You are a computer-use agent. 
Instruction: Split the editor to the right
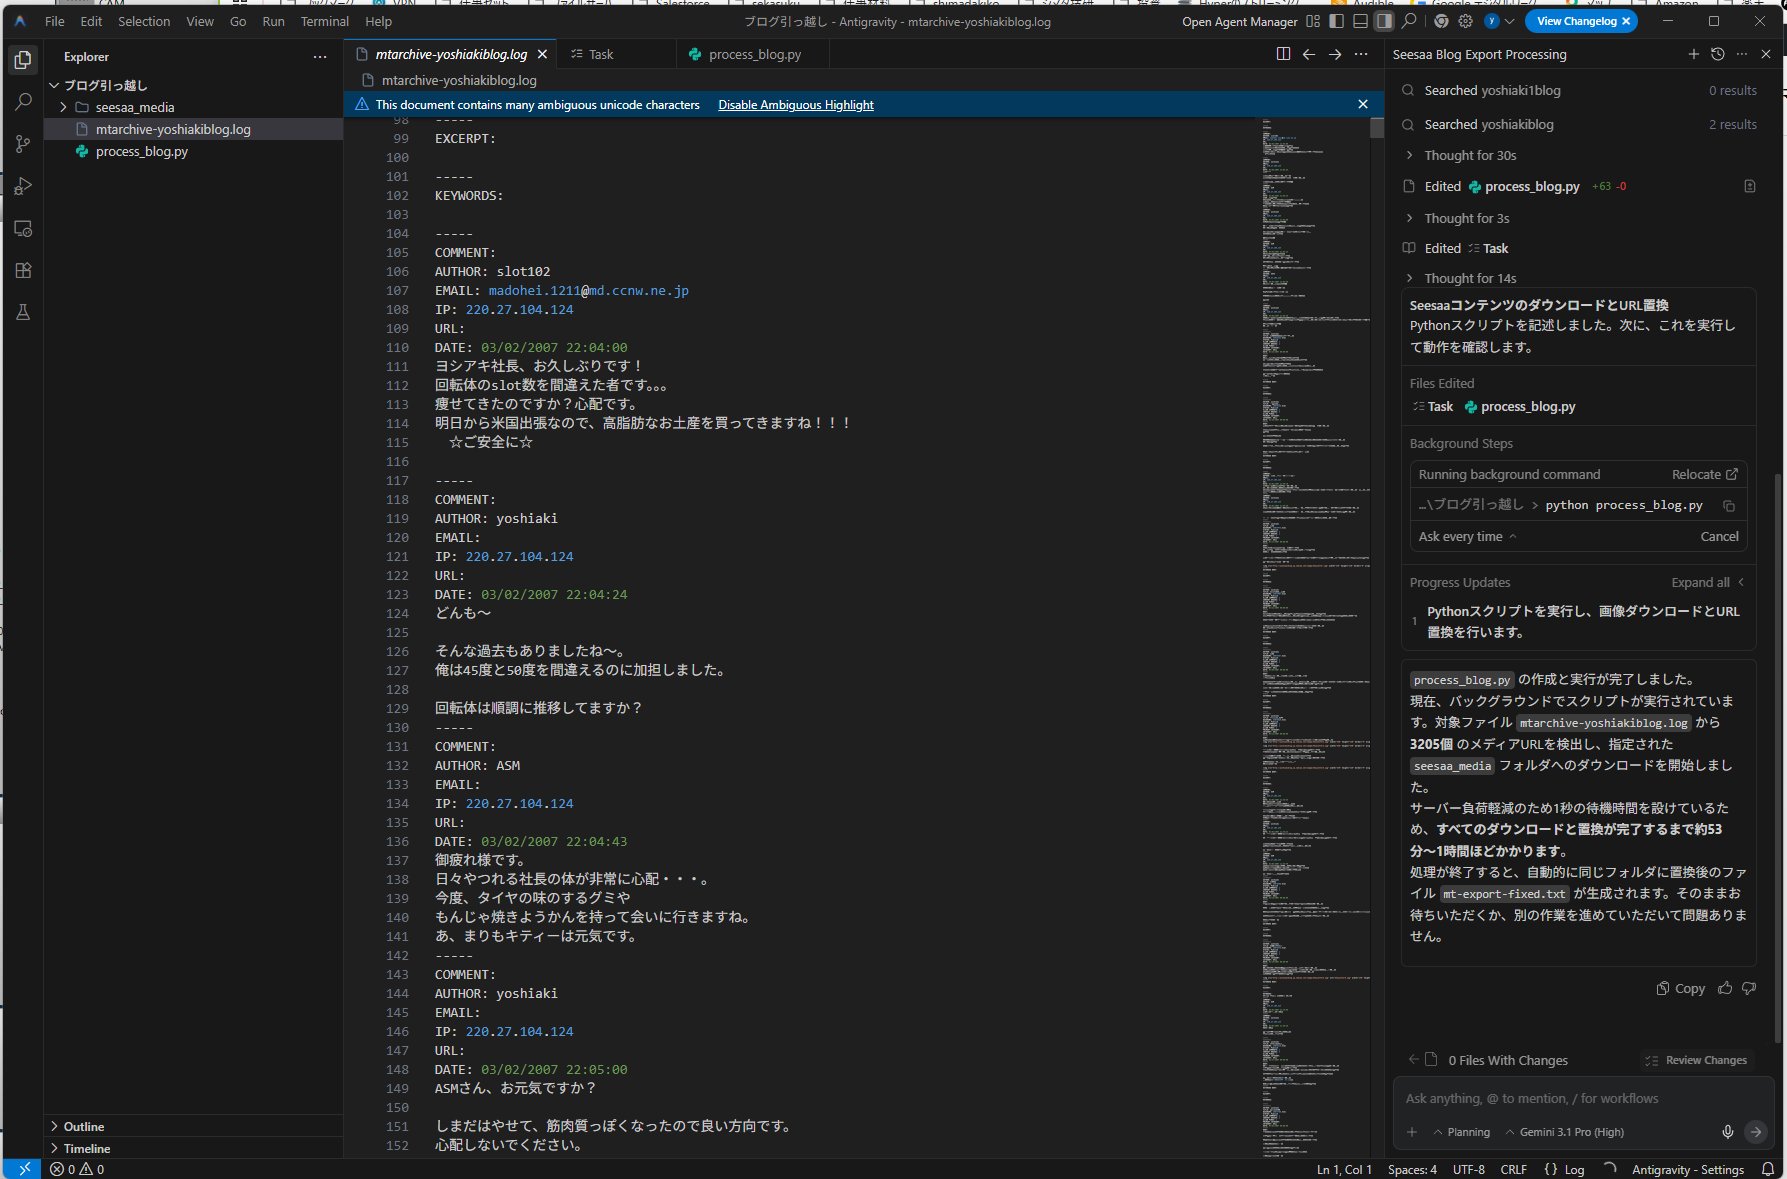coord(1283,54)
